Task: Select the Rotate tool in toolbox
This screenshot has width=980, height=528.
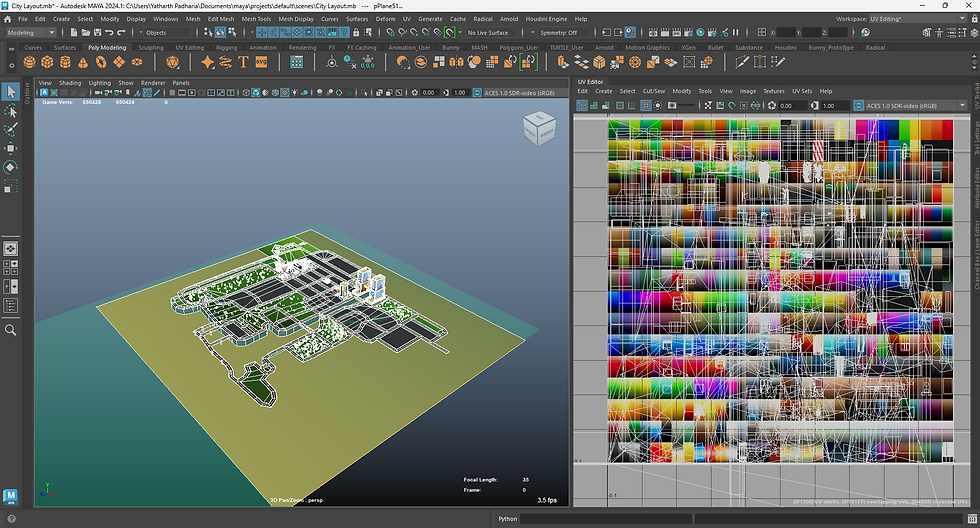Action: coord(11,167)
